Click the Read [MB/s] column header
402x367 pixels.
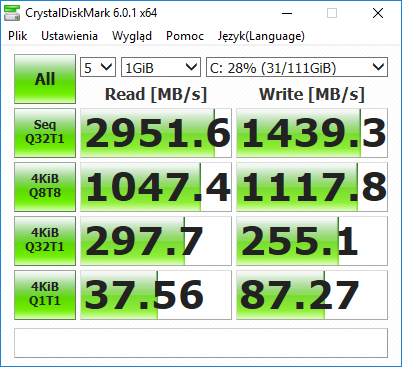point(156,94)
